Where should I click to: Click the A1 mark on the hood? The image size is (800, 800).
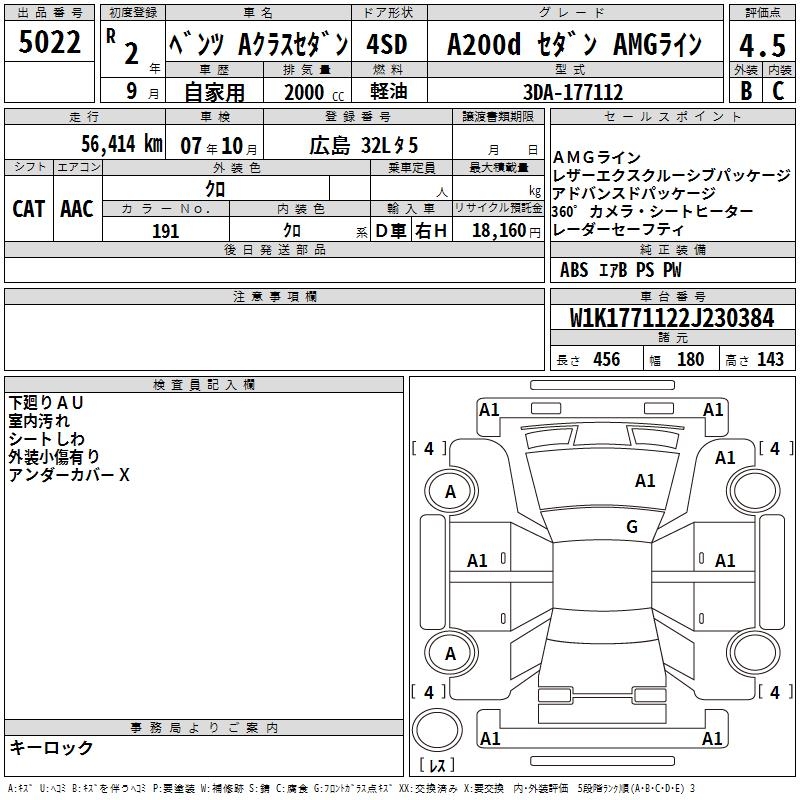[645, 481]
